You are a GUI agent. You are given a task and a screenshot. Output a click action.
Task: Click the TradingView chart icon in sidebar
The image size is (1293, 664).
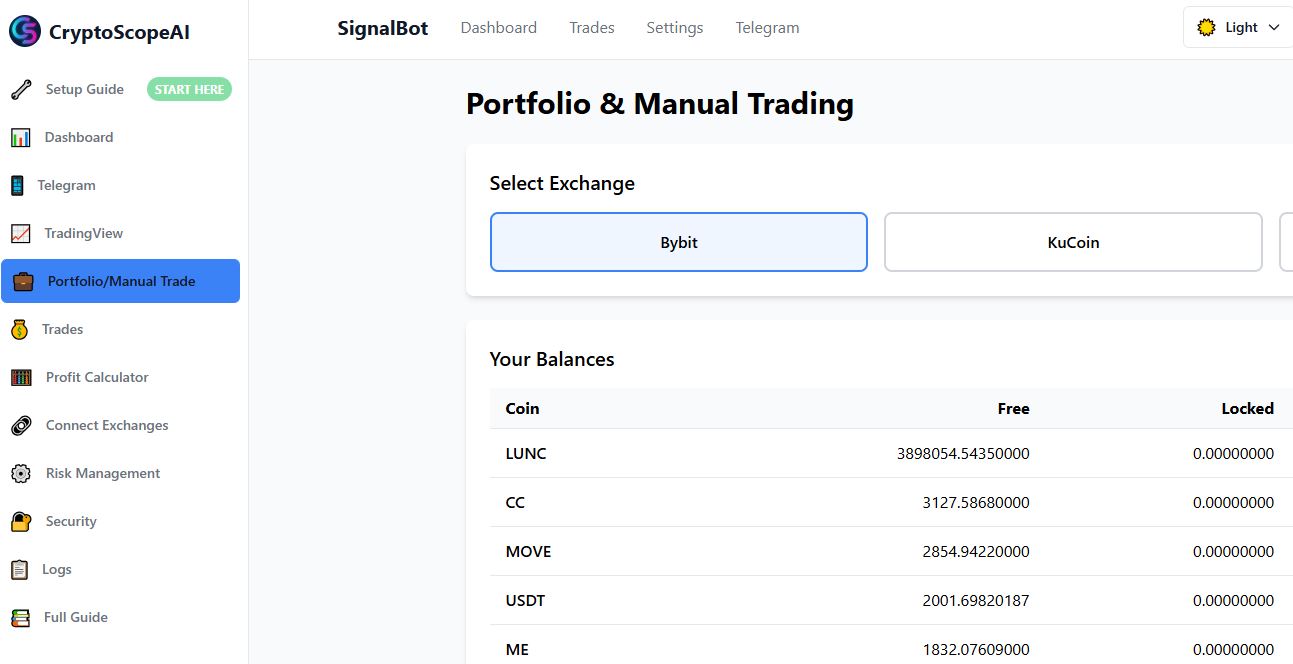[x=21, y=233]
